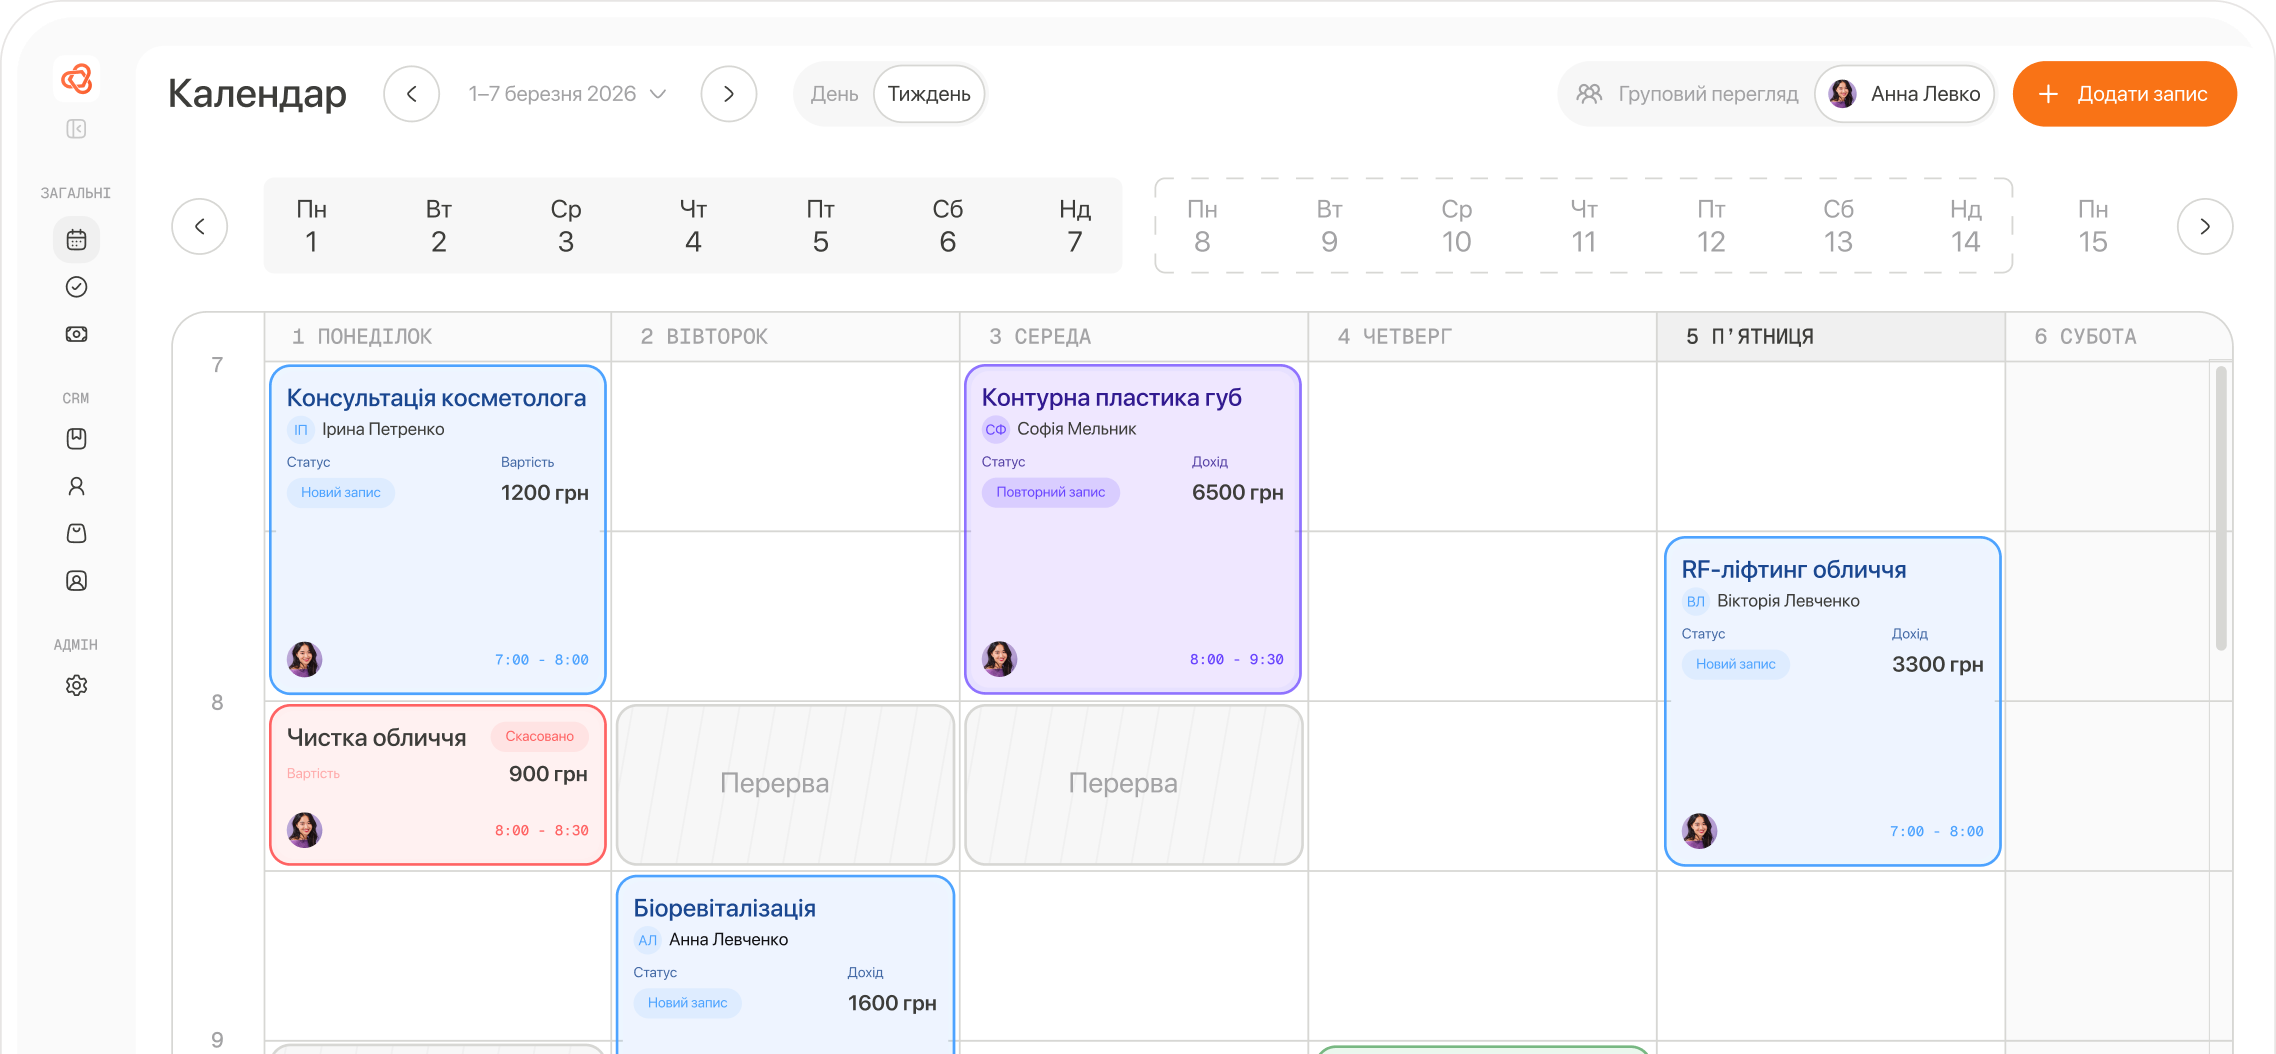This screenshot has width=2276, height=1054.
Task: Toggle Груповий перегляд mode
Action: (1688, 94)
